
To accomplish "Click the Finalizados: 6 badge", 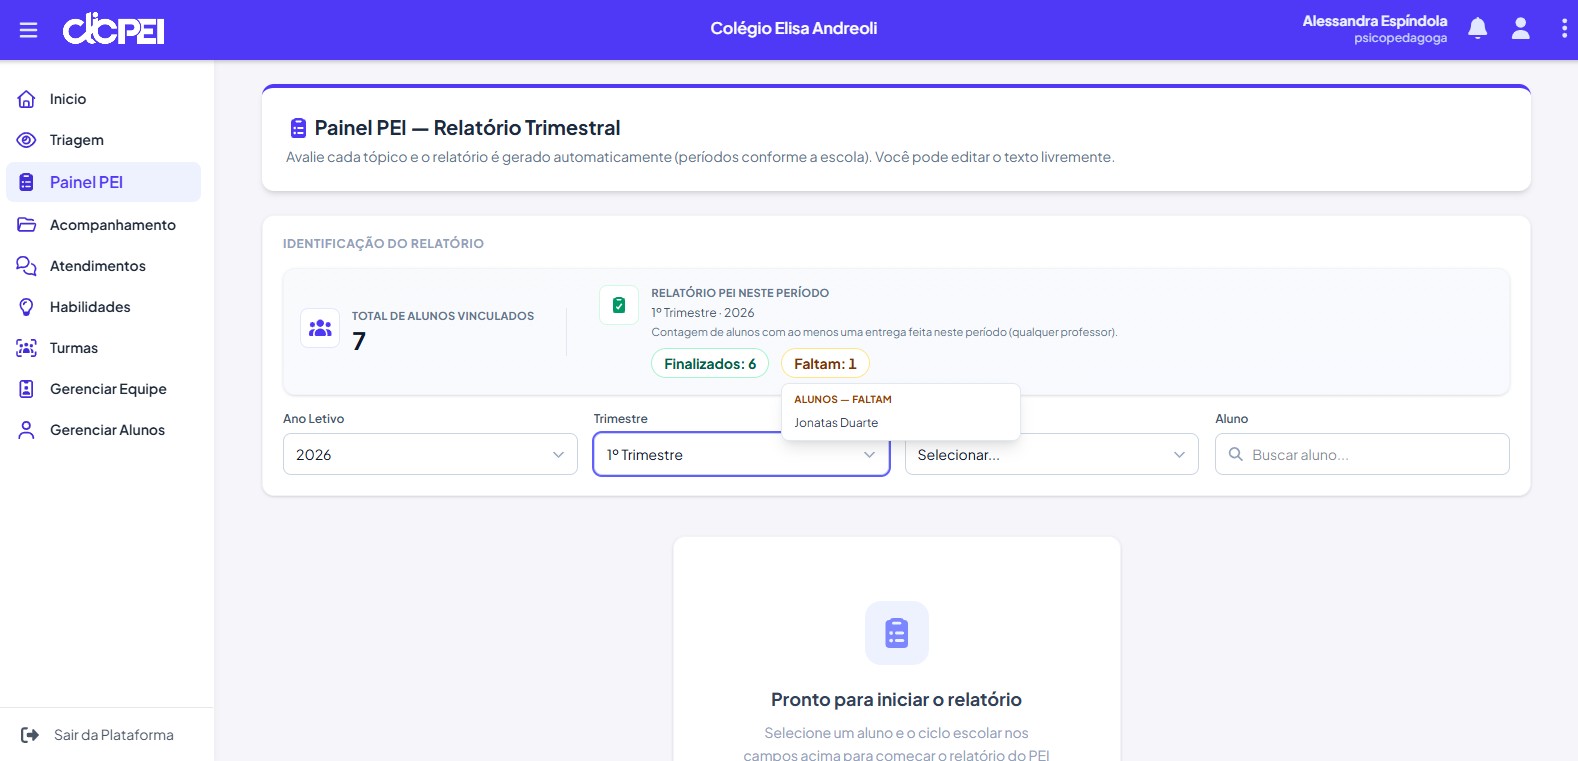I will 710,363.
